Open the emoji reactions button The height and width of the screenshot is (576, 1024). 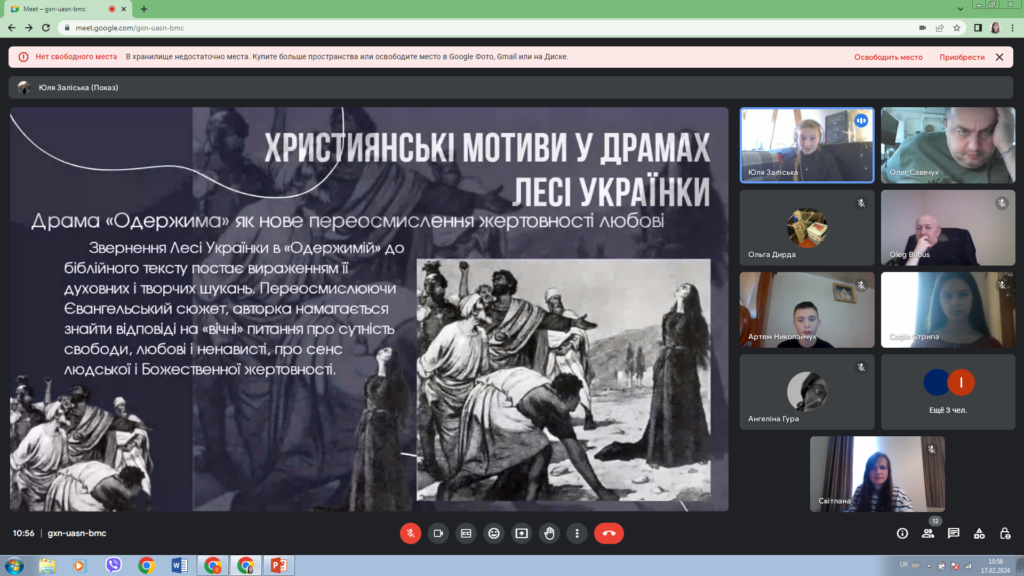pos(494,533)
